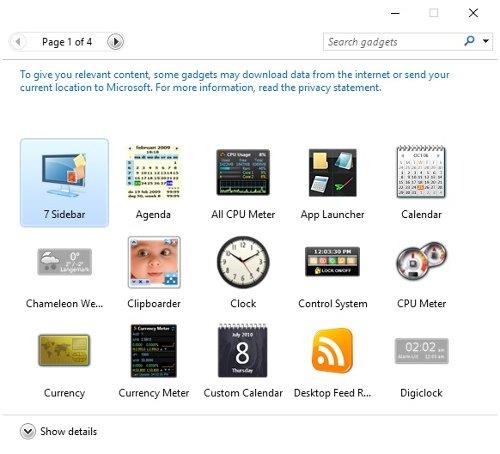Image resolution: width=500 pixels, height=454 pixels.
Task: Select the gold Currency gadget
Action: click(x=64, y=350)
